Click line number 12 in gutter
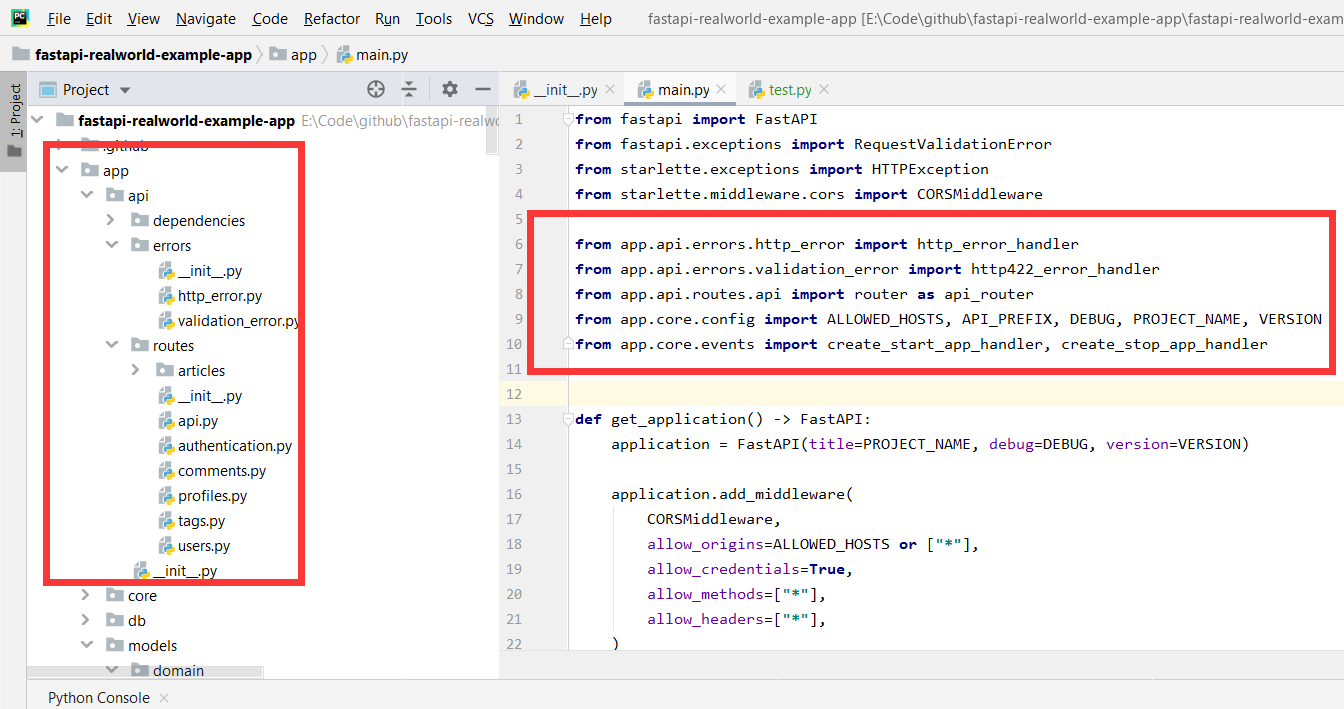 coord(515,394)
